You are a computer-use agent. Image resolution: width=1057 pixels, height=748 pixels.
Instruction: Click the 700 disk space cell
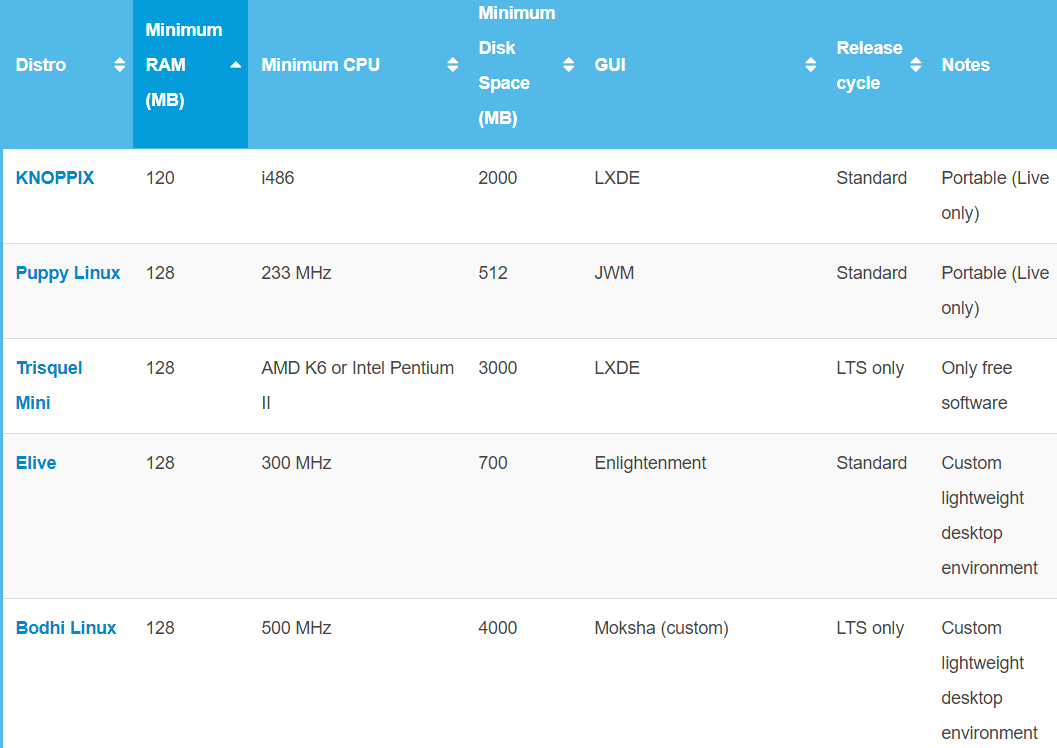pos(493,463)
